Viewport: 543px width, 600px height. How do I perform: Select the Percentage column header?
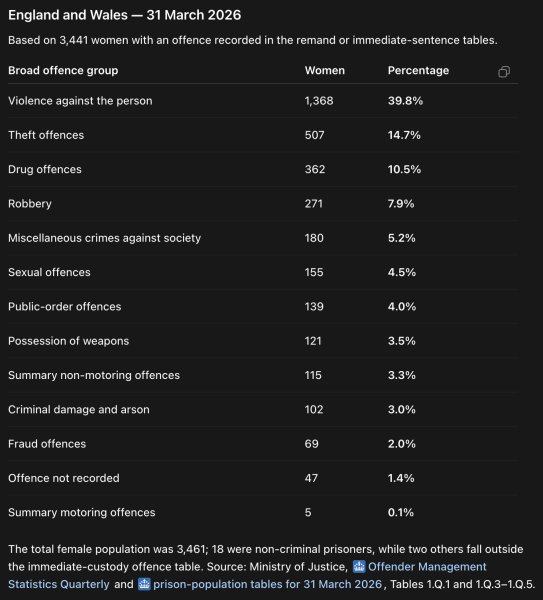click(418, 70)
